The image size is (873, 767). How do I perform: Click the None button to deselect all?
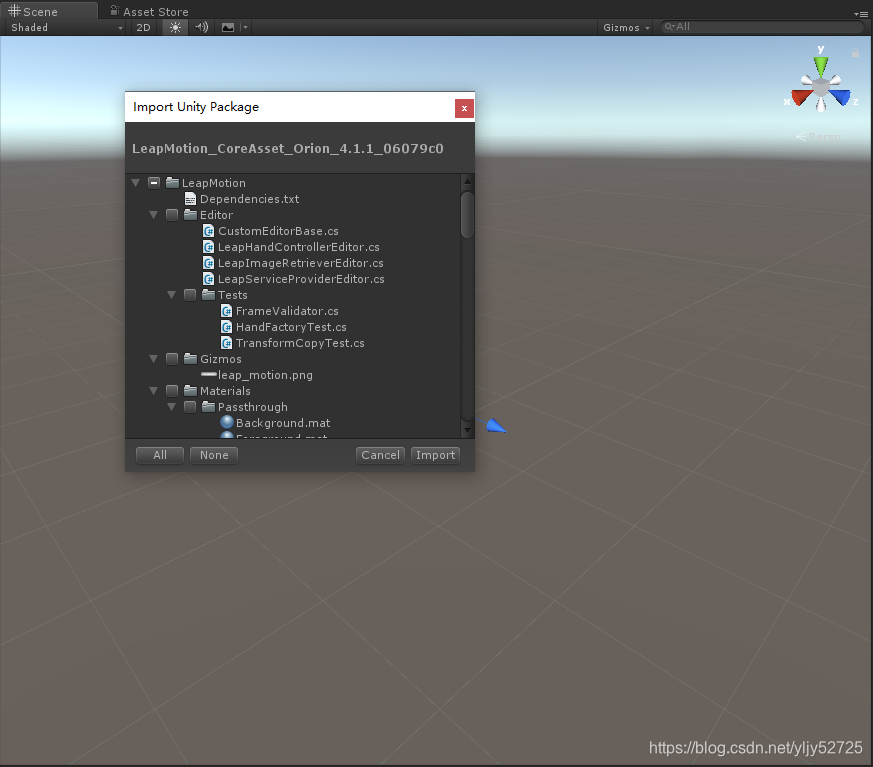[x=214, y=455]
